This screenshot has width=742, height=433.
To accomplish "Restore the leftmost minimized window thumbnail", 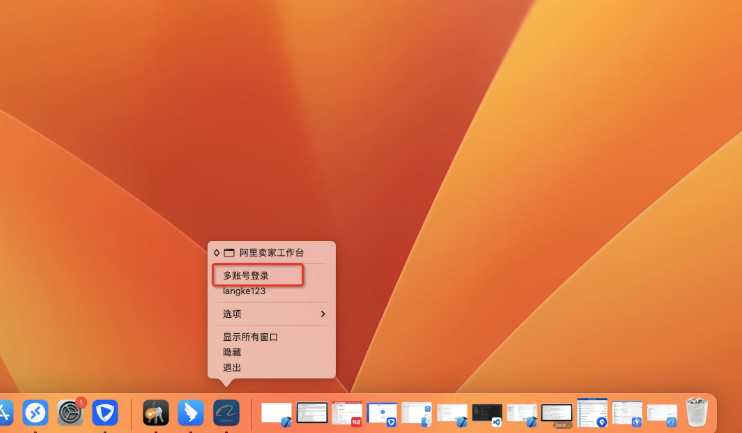I will click(276, 412).
